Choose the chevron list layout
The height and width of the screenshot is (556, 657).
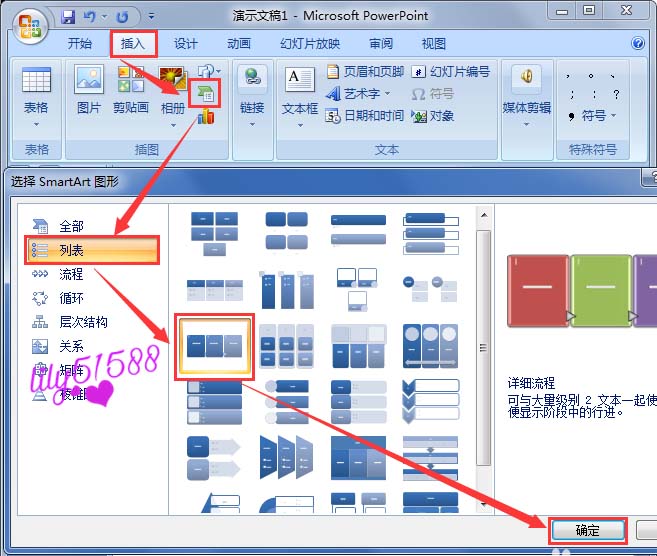(430, 401)
